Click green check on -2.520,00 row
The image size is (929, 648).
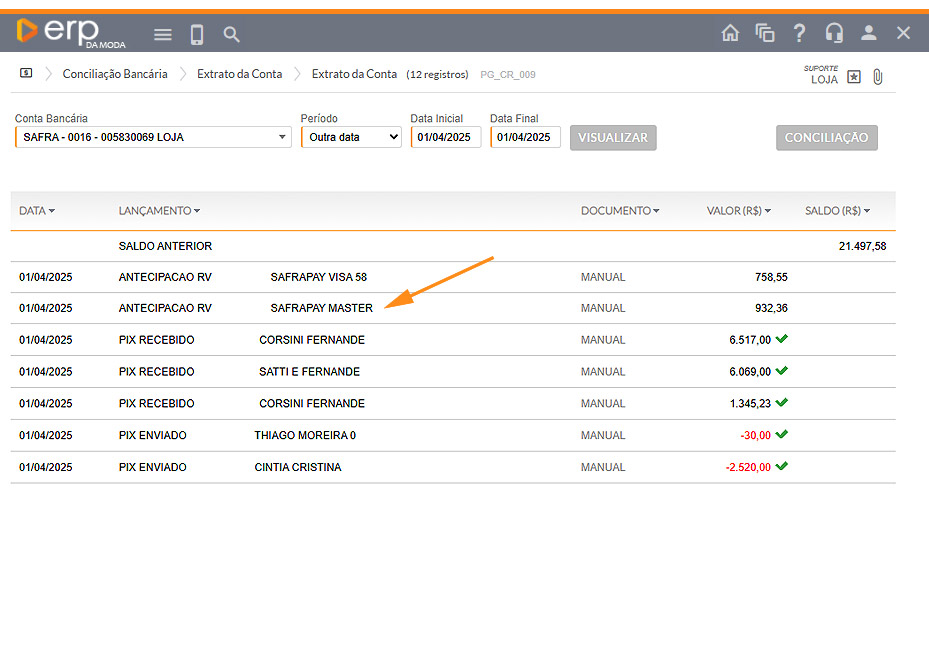(x=782, y=466)
